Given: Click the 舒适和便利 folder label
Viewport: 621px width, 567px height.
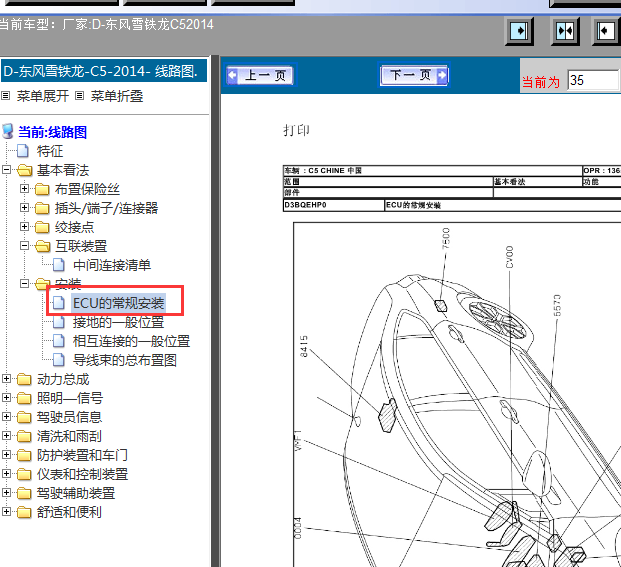Looking at the screenshot, I should (x=69, y=512).
